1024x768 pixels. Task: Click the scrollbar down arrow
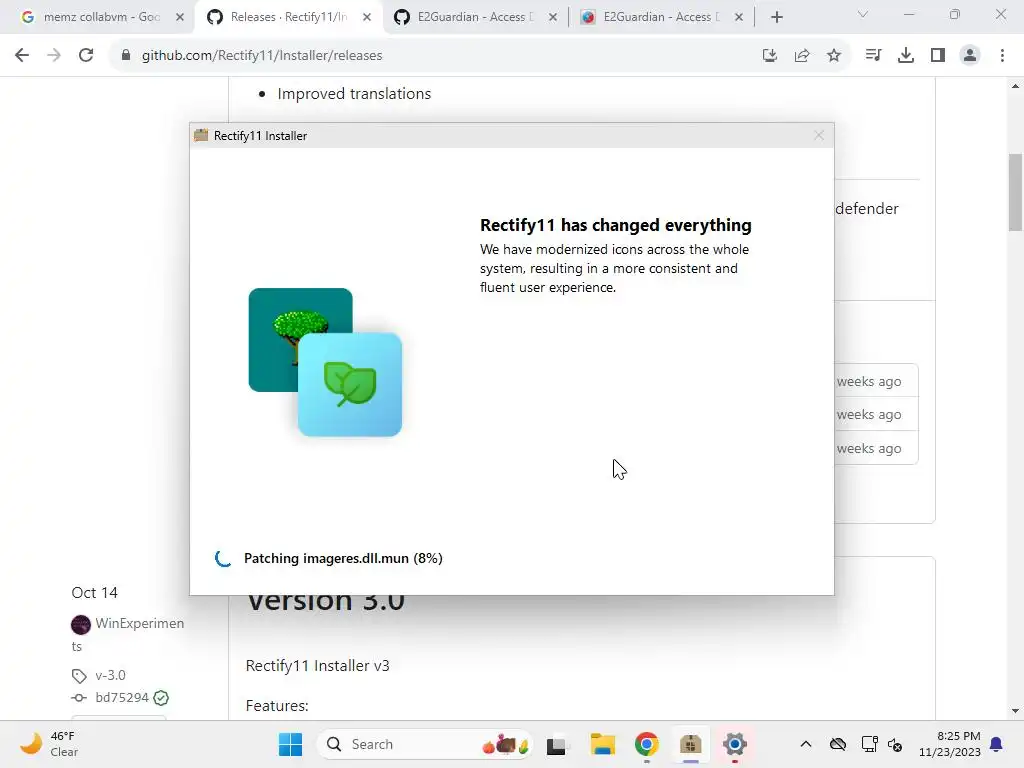[1015, 711]
